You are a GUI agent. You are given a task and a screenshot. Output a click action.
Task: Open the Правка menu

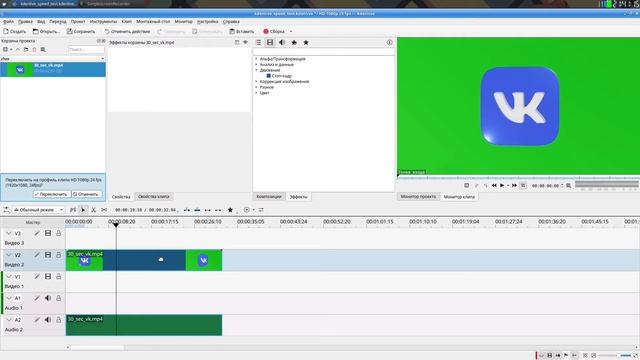click(x=25, y=22)
